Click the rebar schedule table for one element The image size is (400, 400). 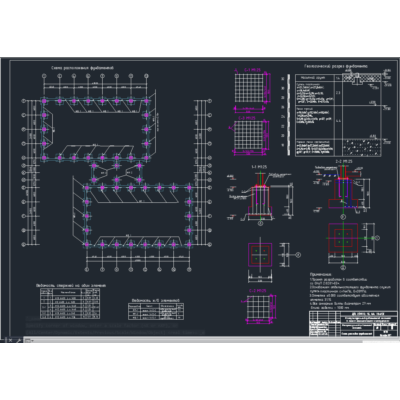coord(71,303)
